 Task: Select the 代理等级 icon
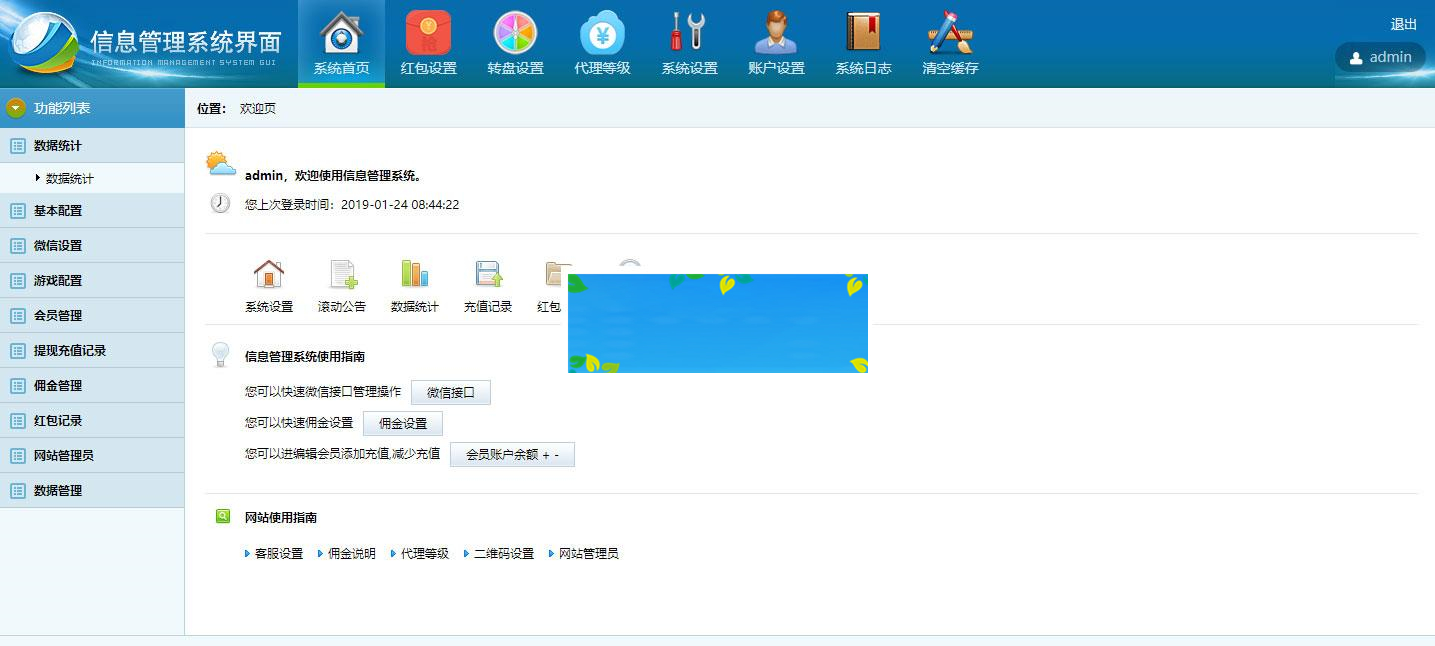pyautogui.click(x=601, y=42)
